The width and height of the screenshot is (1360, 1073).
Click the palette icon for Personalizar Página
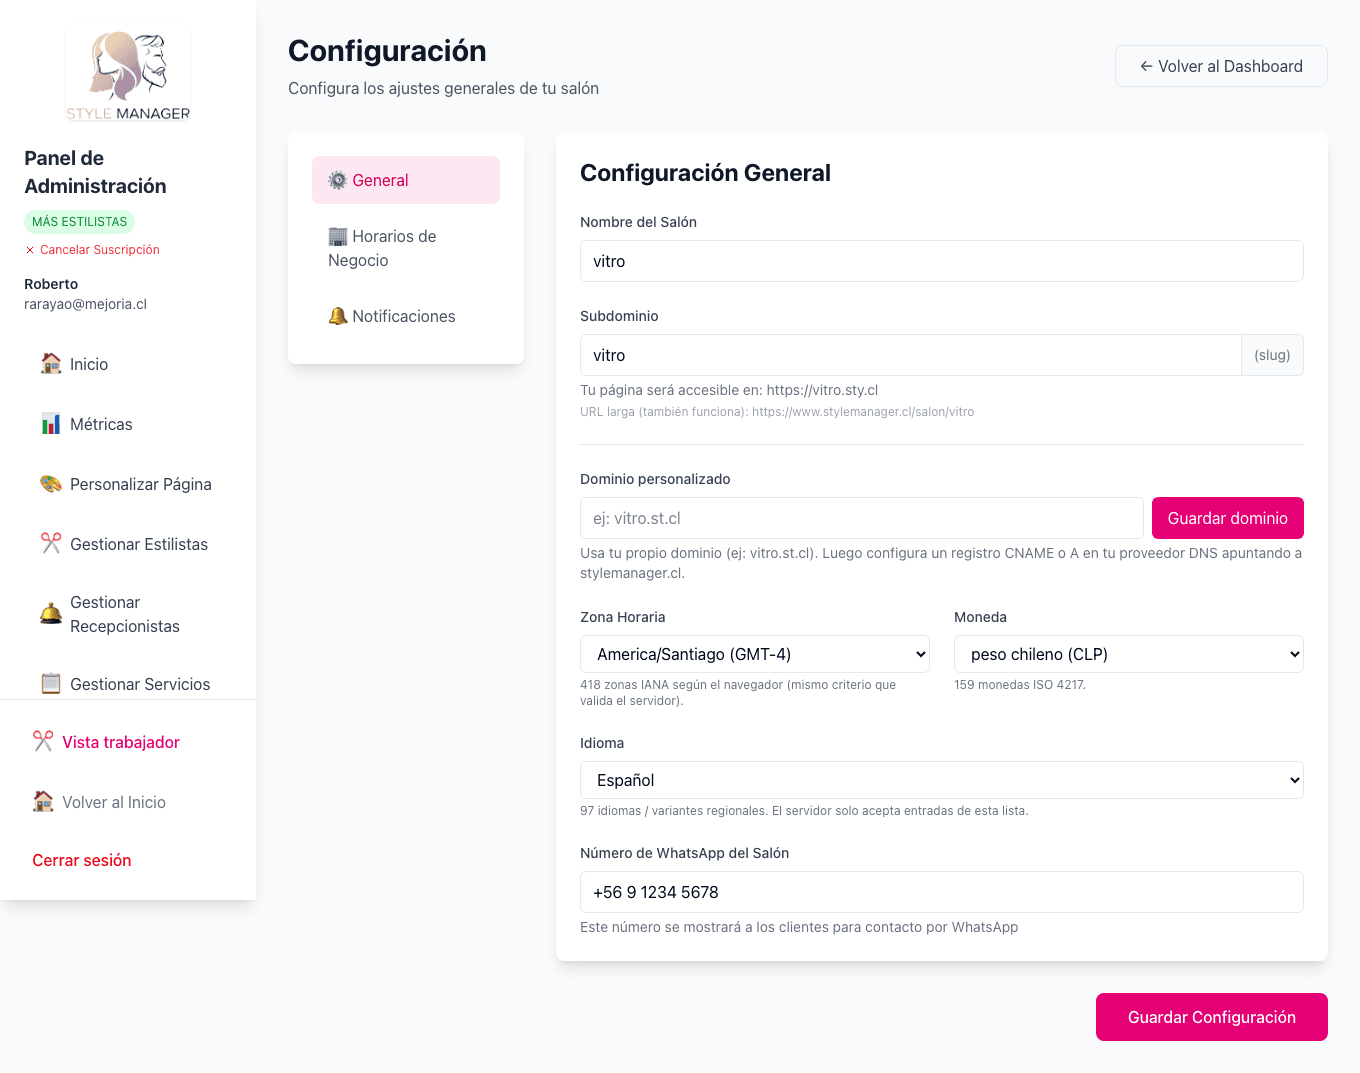pos(50,484)
